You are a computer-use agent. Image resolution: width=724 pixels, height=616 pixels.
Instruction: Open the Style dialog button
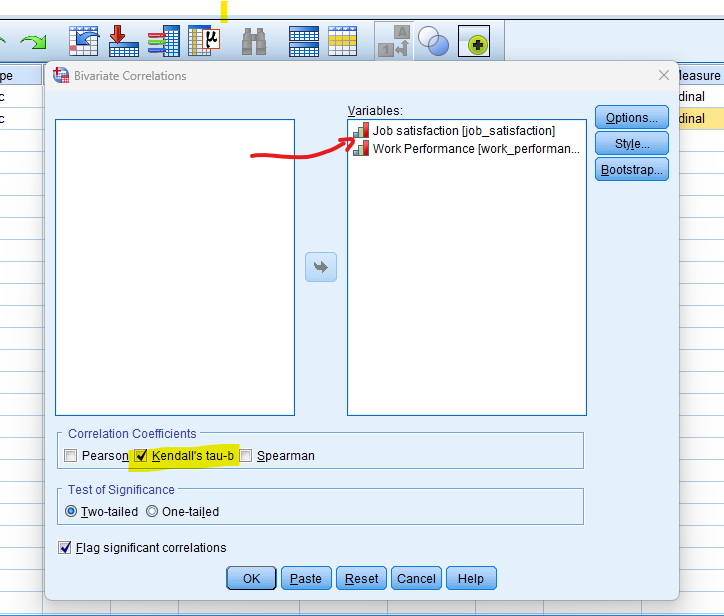click(x=632, y=143)
